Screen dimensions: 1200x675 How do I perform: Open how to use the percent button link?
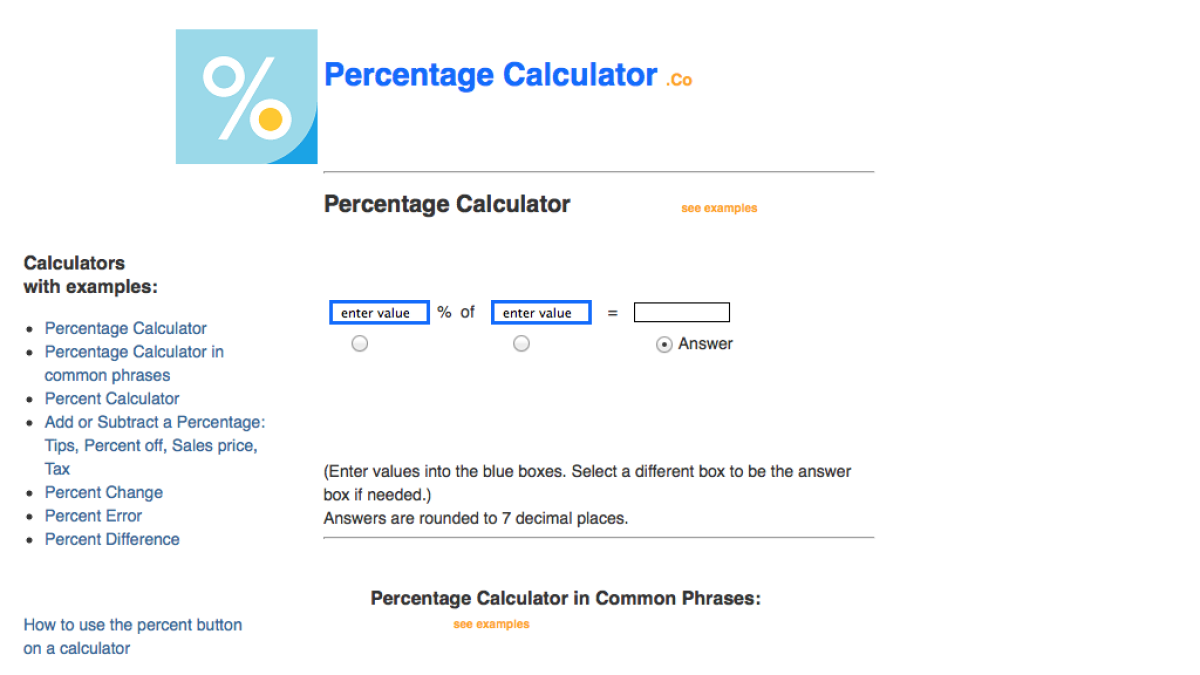tap(132, 624)
